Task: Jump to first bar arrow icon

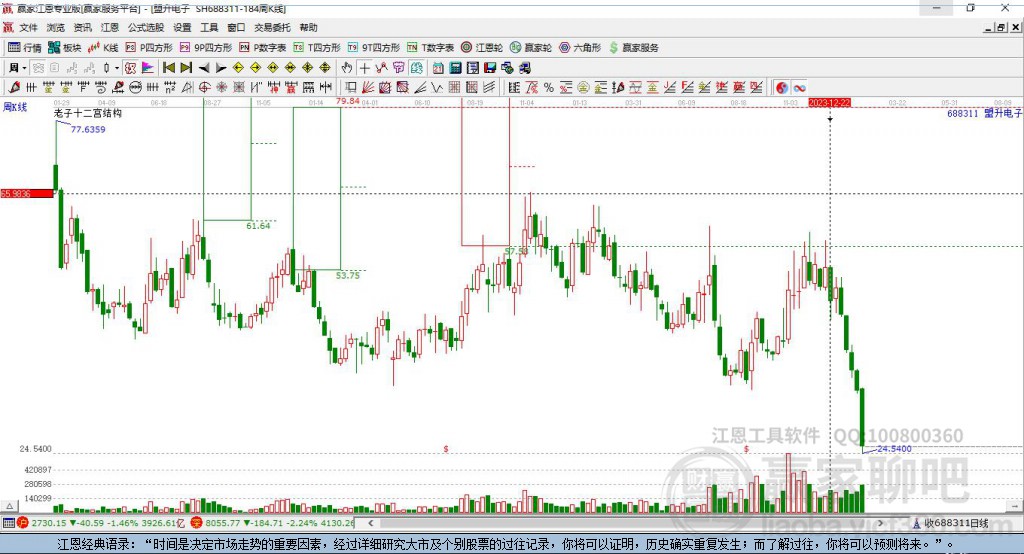Action: click(168, 68)
